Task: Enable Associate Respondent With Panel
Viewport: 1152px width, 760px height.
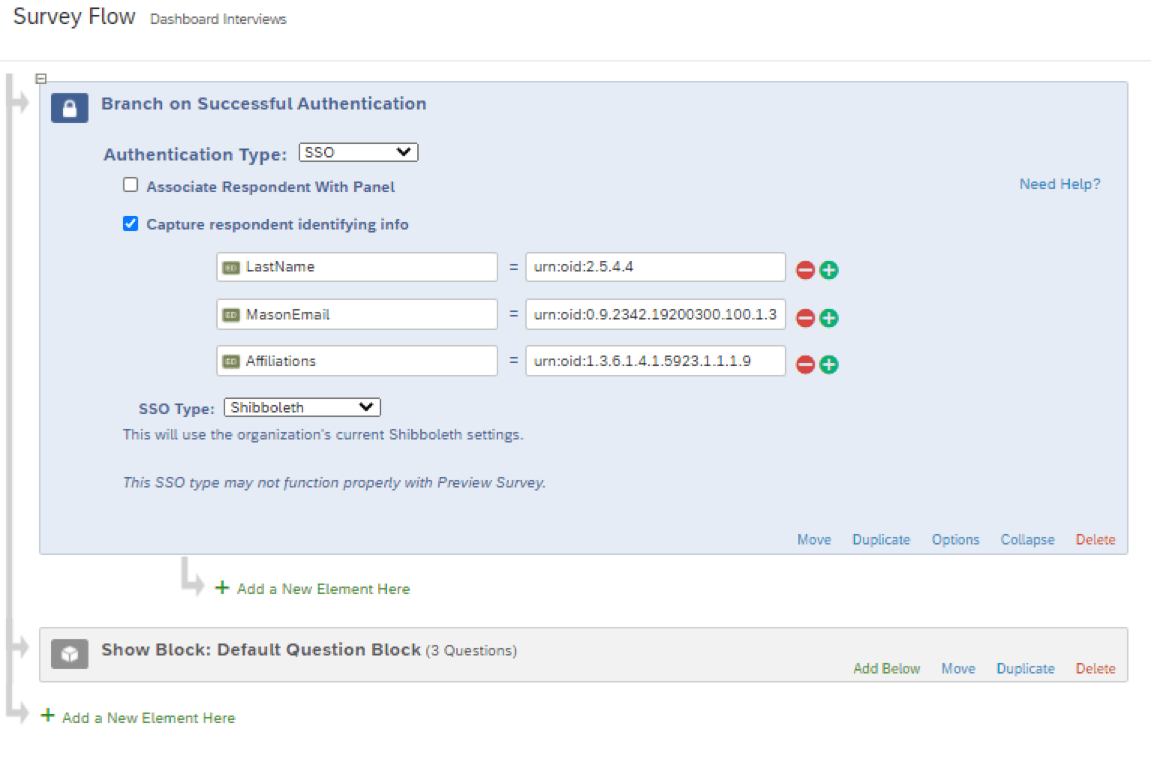Action: tap(130, 184)
